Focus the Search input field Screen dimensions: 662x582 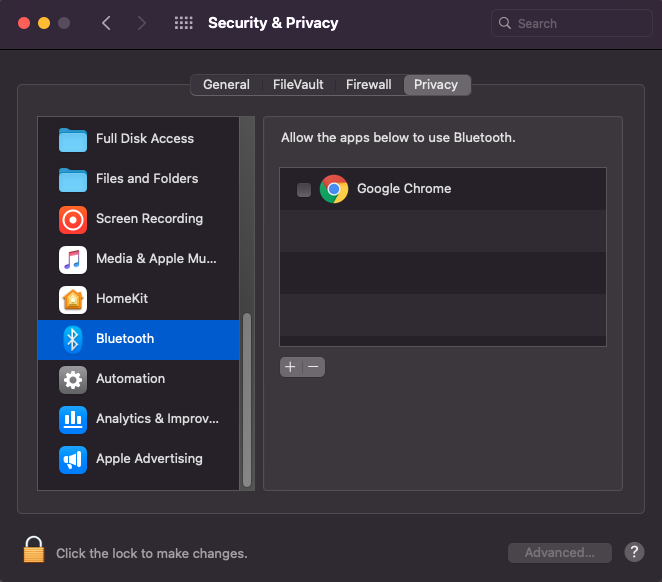(x=572, y=23)
